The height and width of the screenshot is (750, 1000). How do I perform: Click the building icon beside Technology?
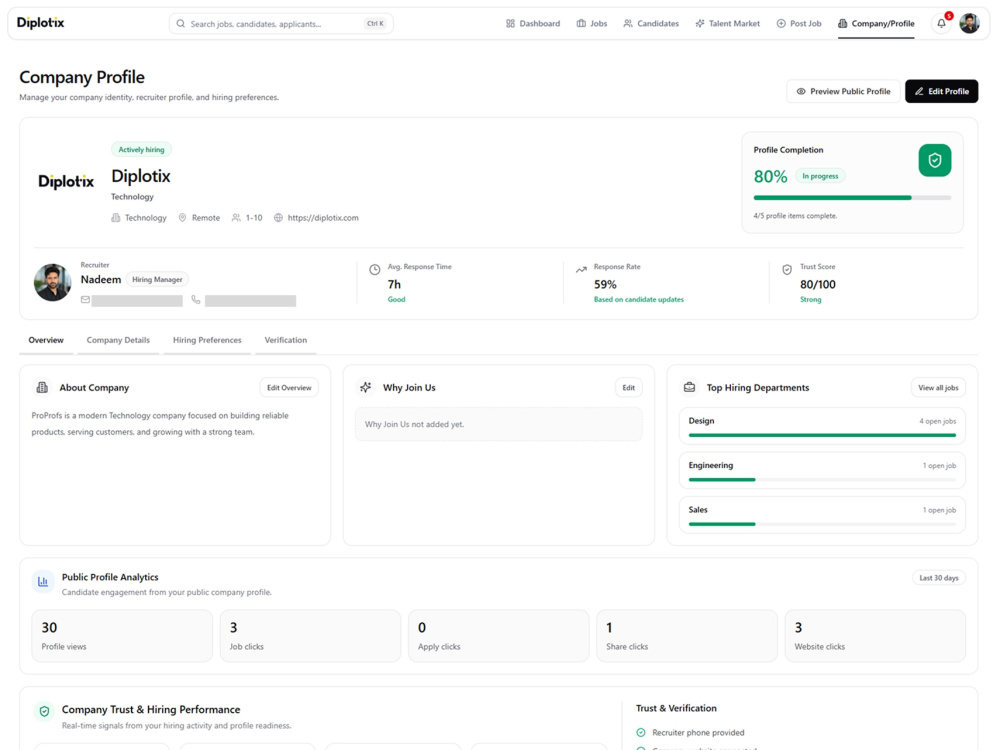coord(115,217)
